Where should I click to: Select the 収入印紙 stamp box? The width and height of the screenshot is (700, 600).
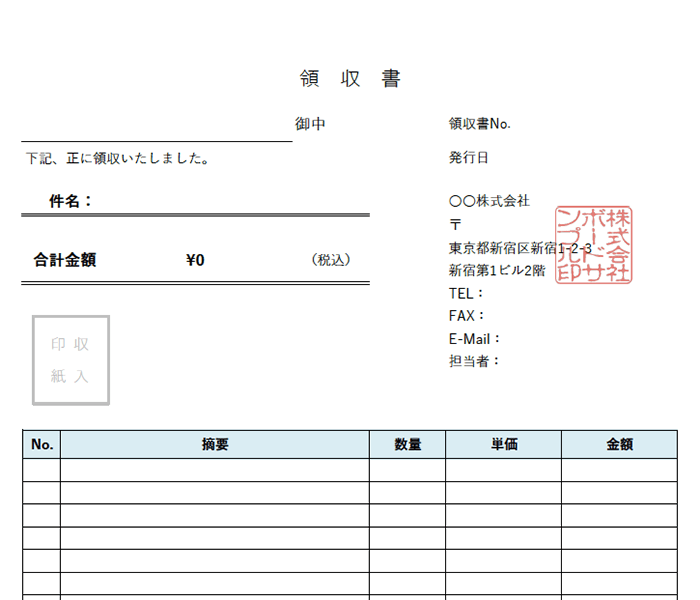[71, 360]
